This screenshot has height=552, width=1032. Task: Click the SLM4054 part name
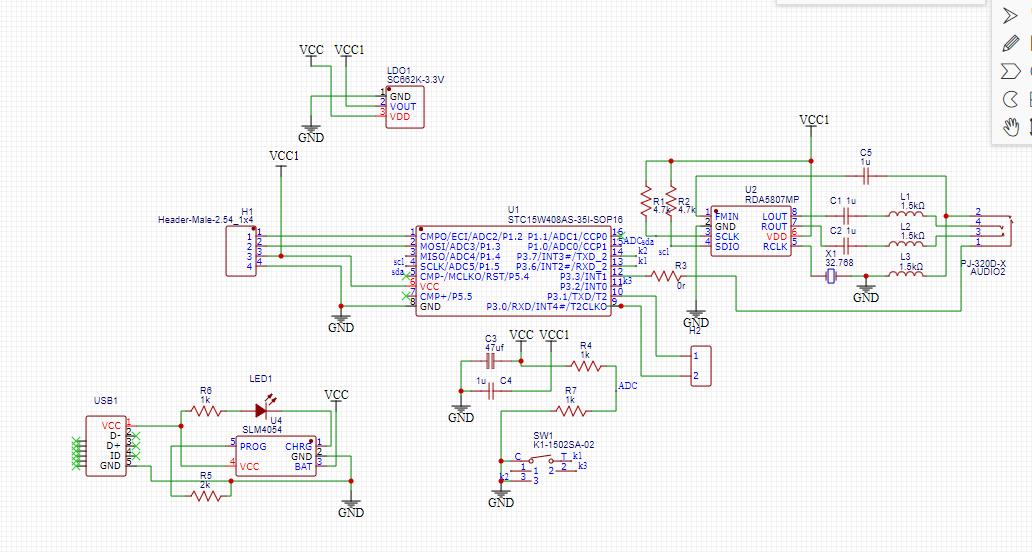262,430
